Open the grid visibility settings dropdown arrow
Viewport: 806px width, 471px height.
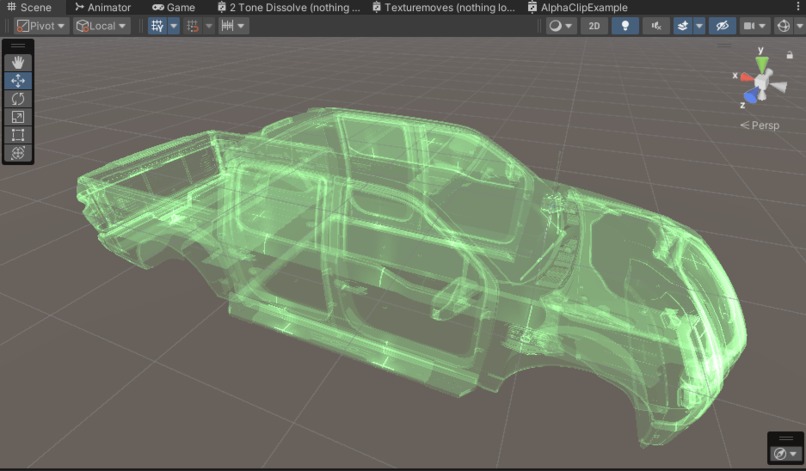tap(174, 26)
